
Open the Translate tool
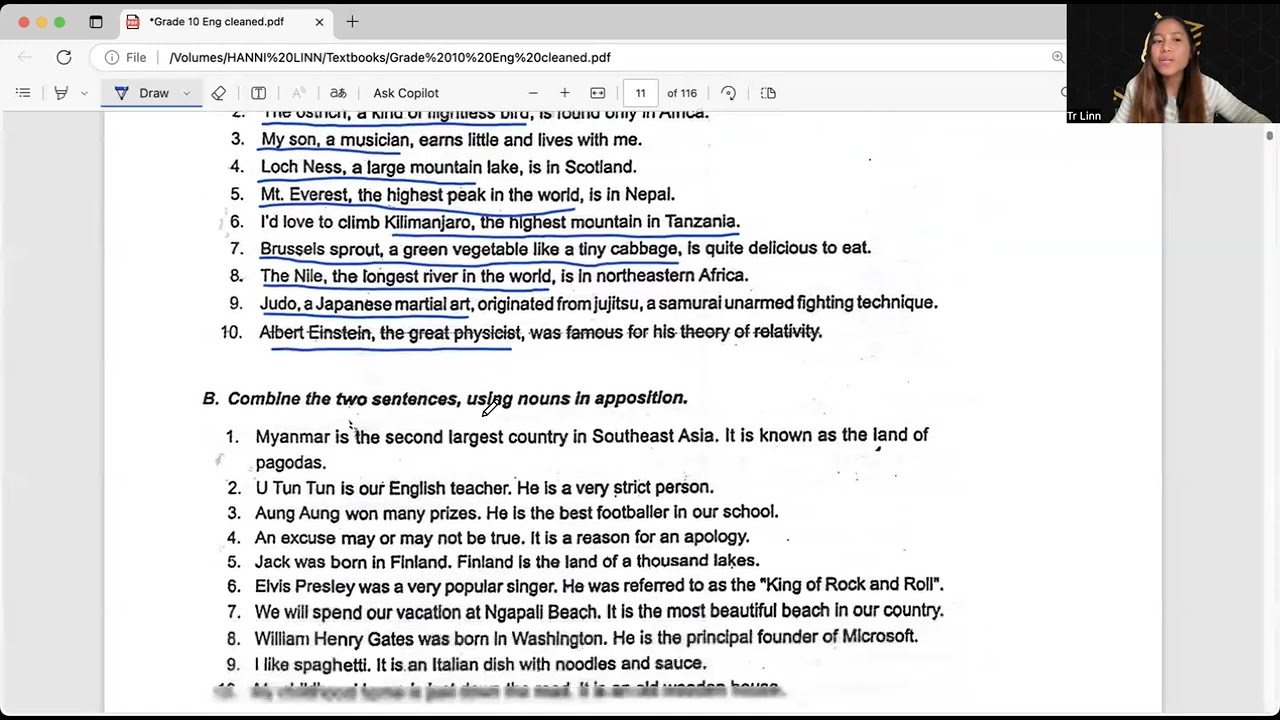[338, 93]
